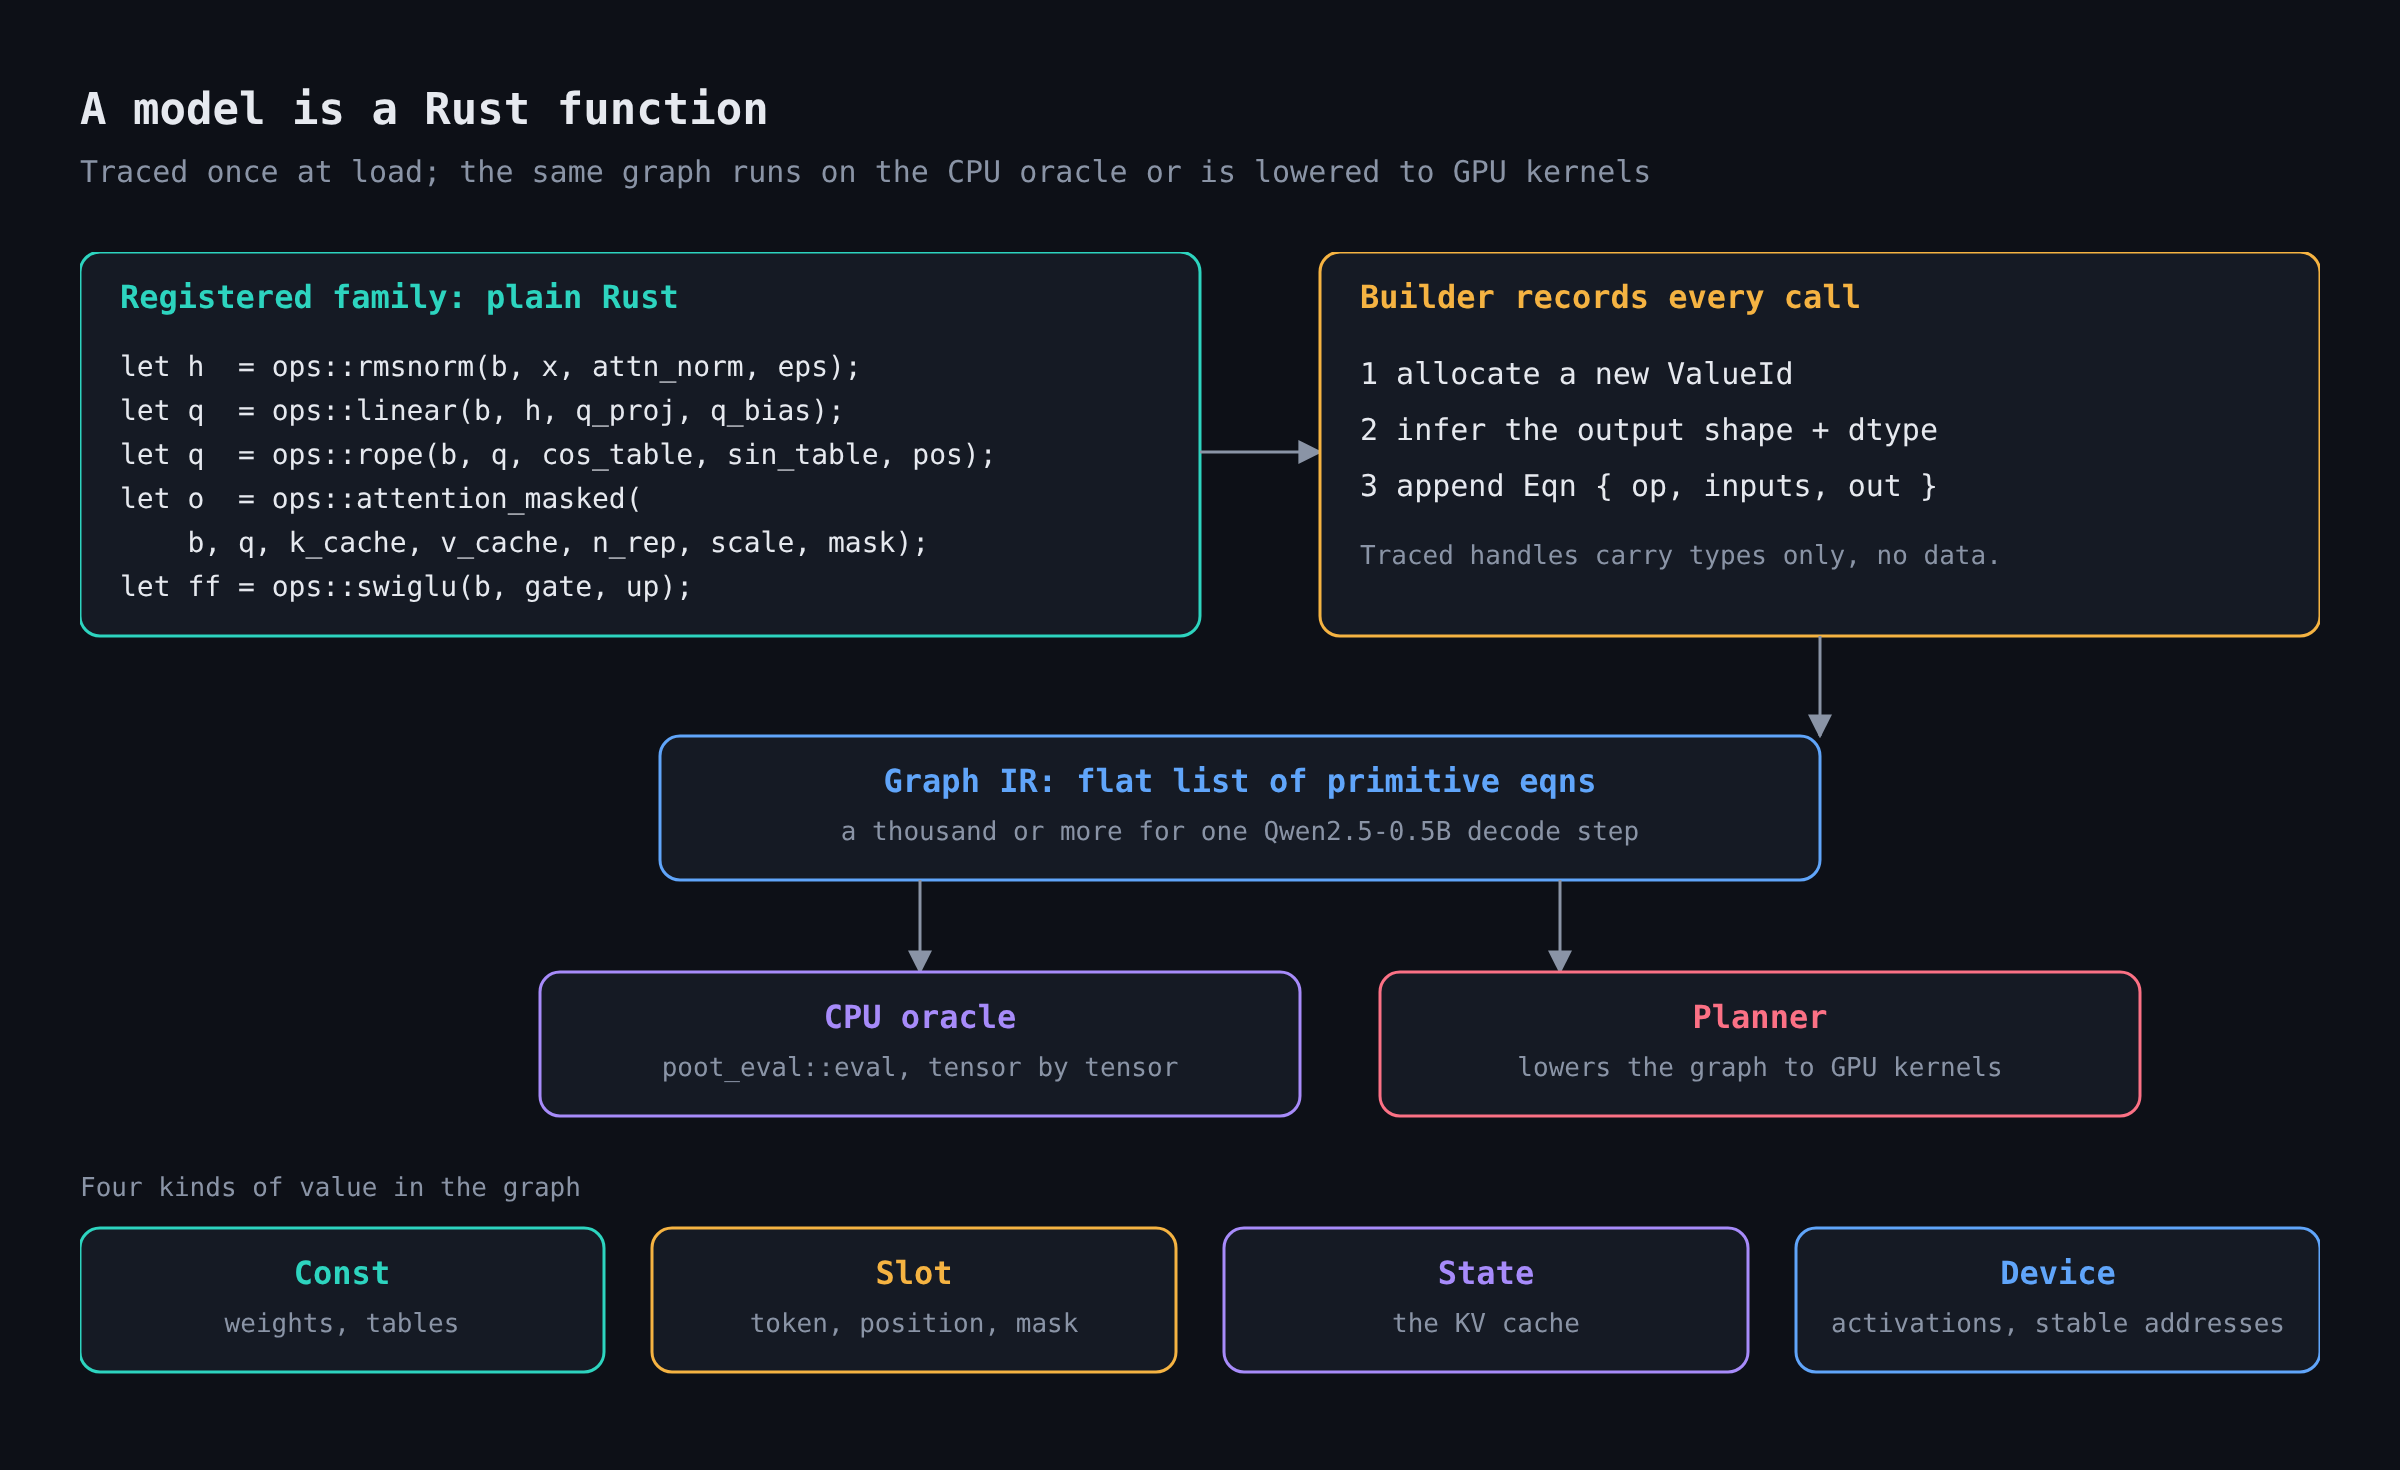Click the 'b, q, k_cache, v_cache' argument line
This screenshot has width=2400, height=1470.
(558, 543)
